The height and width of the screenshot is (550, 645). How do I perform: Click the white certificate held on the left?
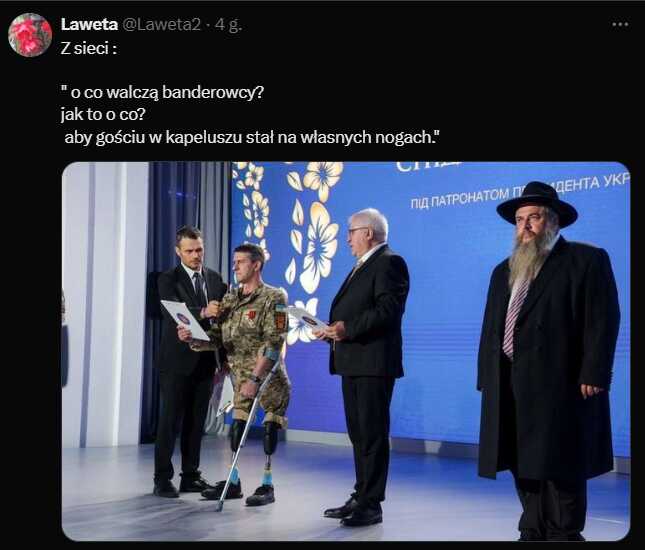pos(185,320)
